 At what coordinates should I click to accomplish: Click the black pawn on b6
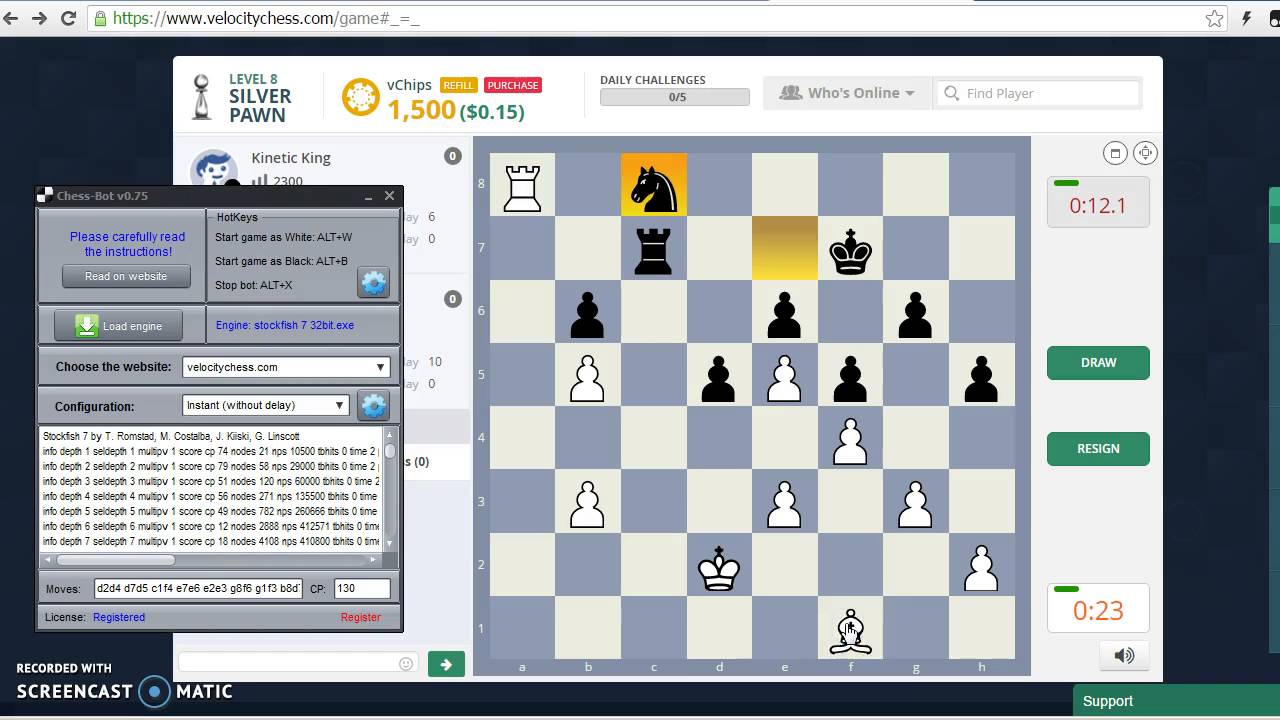pos(587,315)
